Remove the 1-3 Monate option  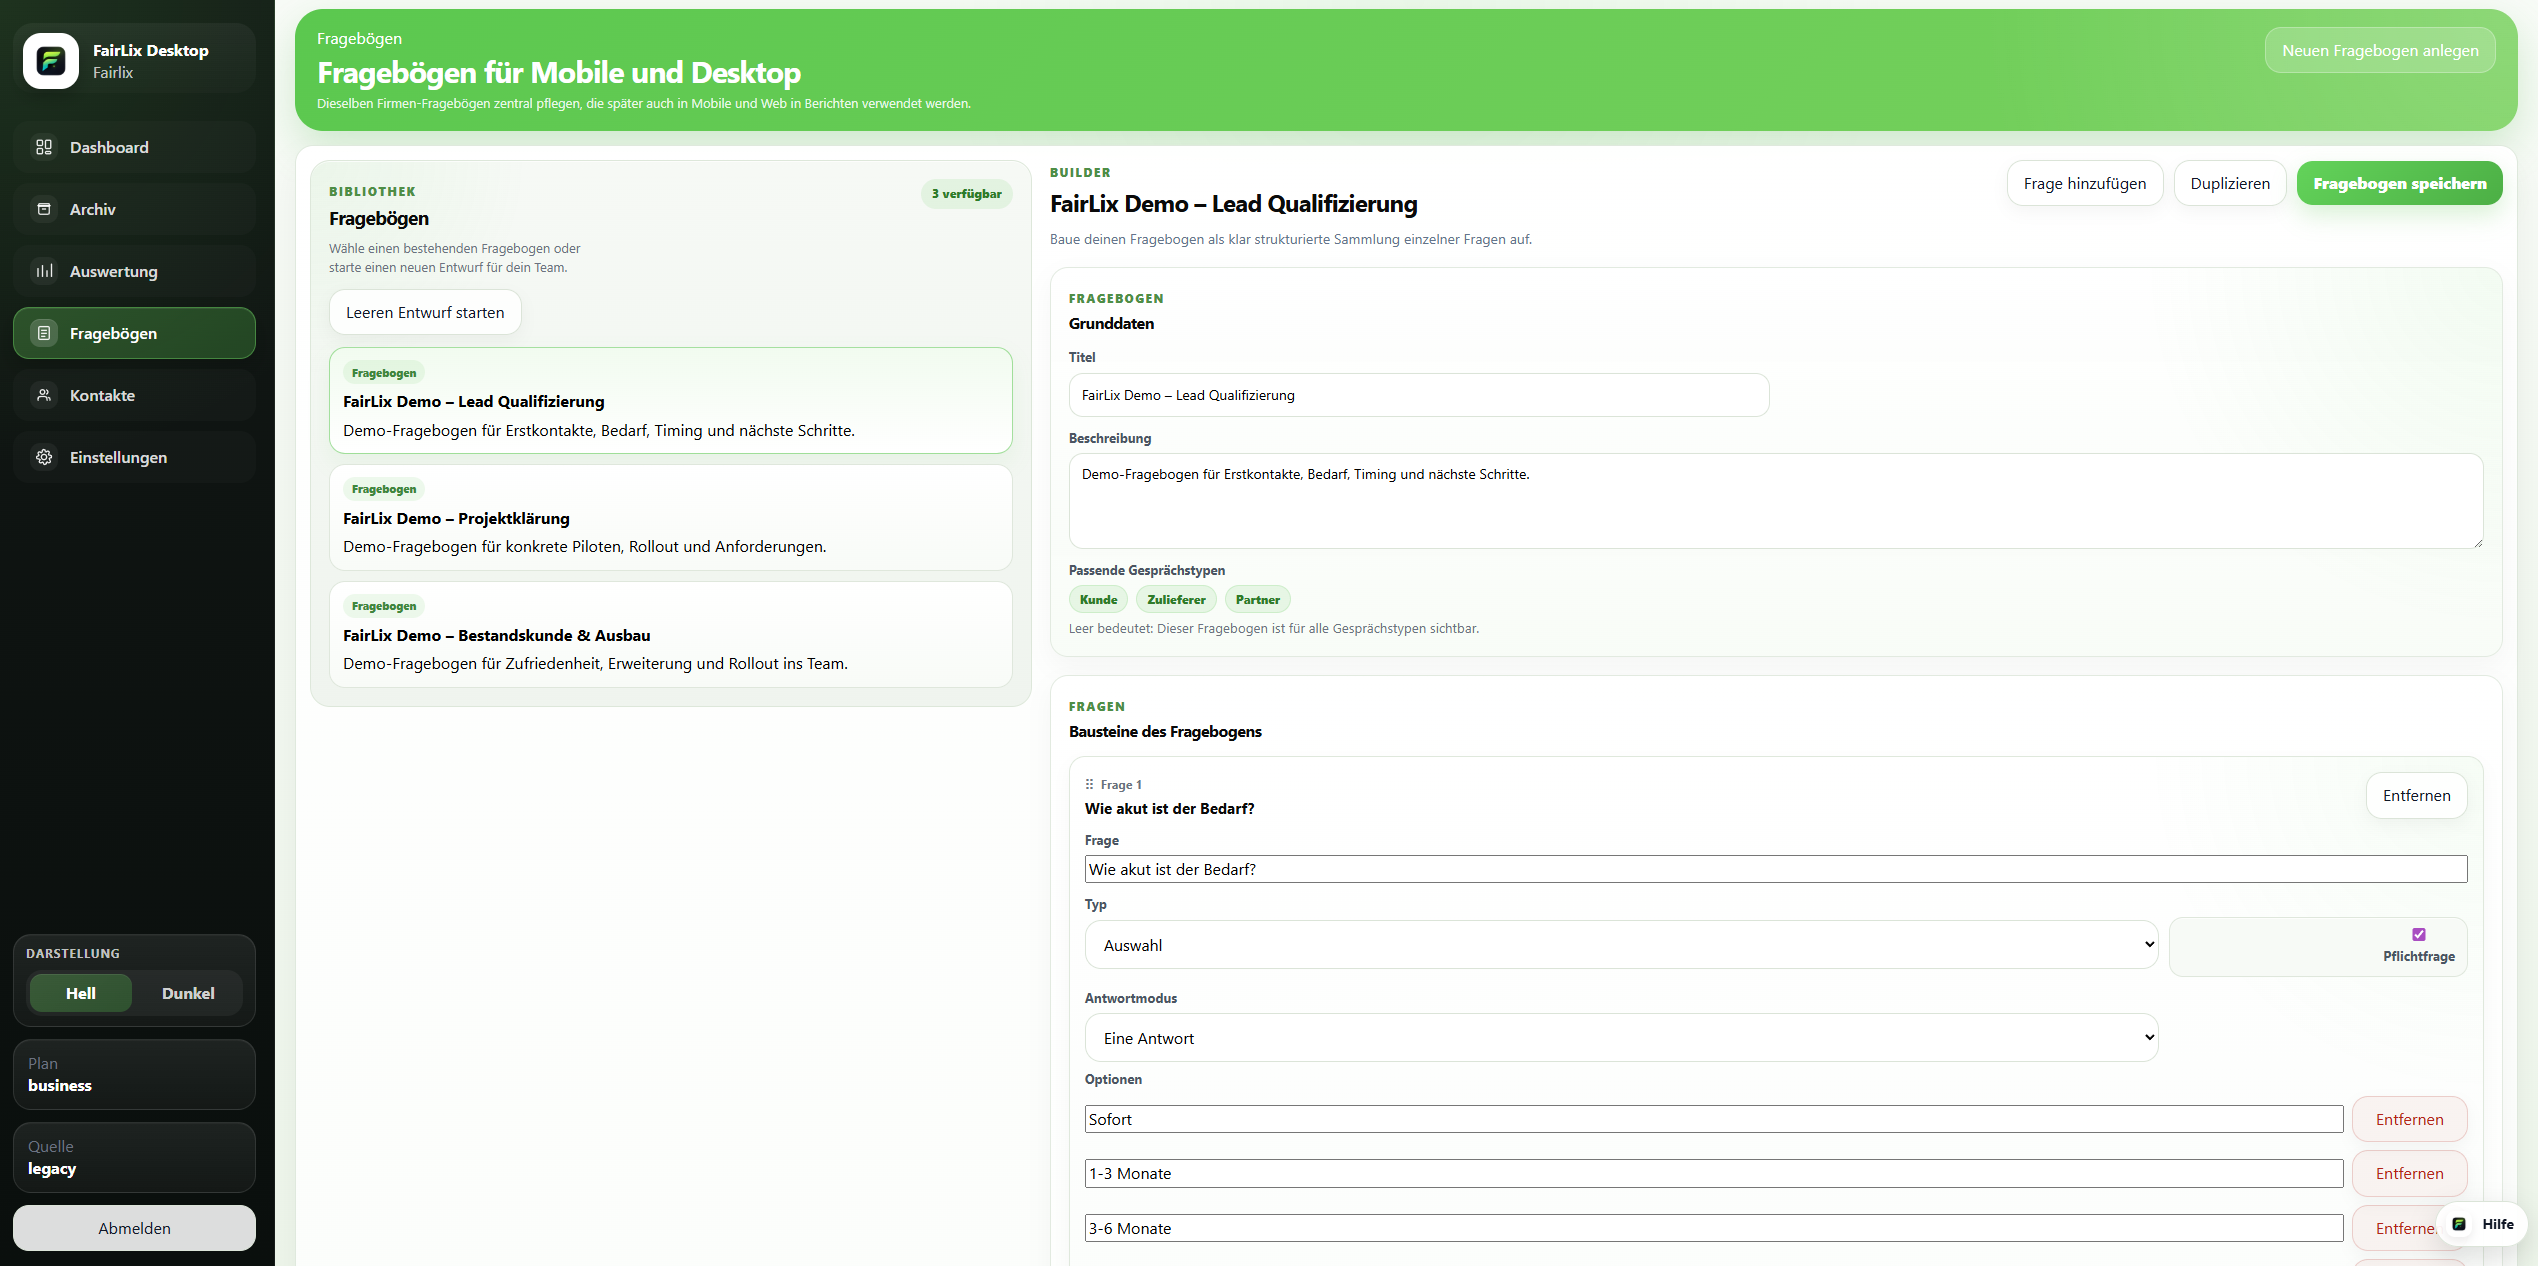(x=2409, y=1173)
